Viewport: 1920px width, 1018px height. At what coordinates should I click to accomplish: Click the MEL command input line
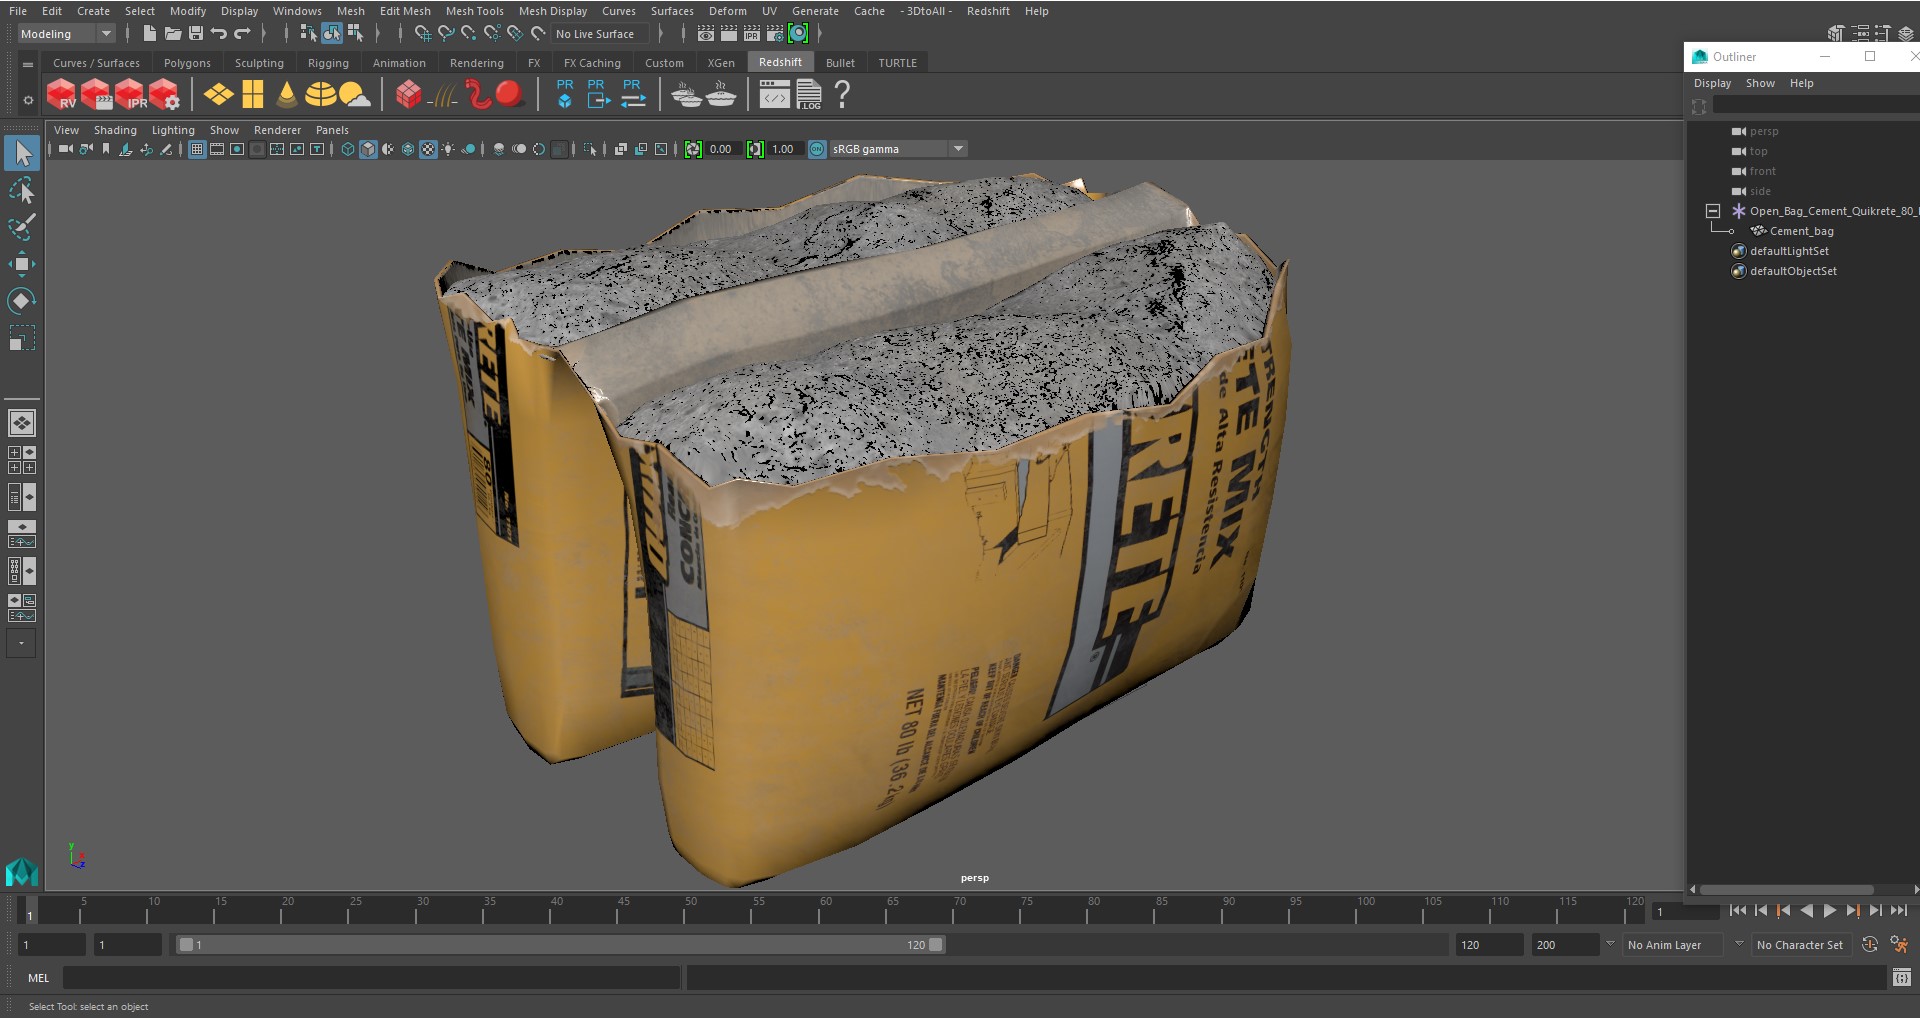coord(371,978)
